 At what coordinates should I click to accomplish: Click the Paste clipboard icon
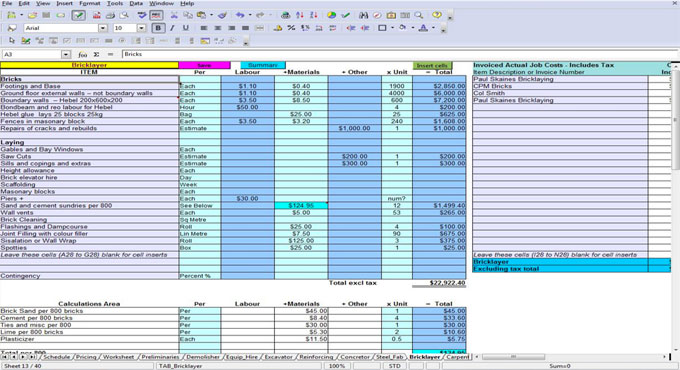(201, 15)
